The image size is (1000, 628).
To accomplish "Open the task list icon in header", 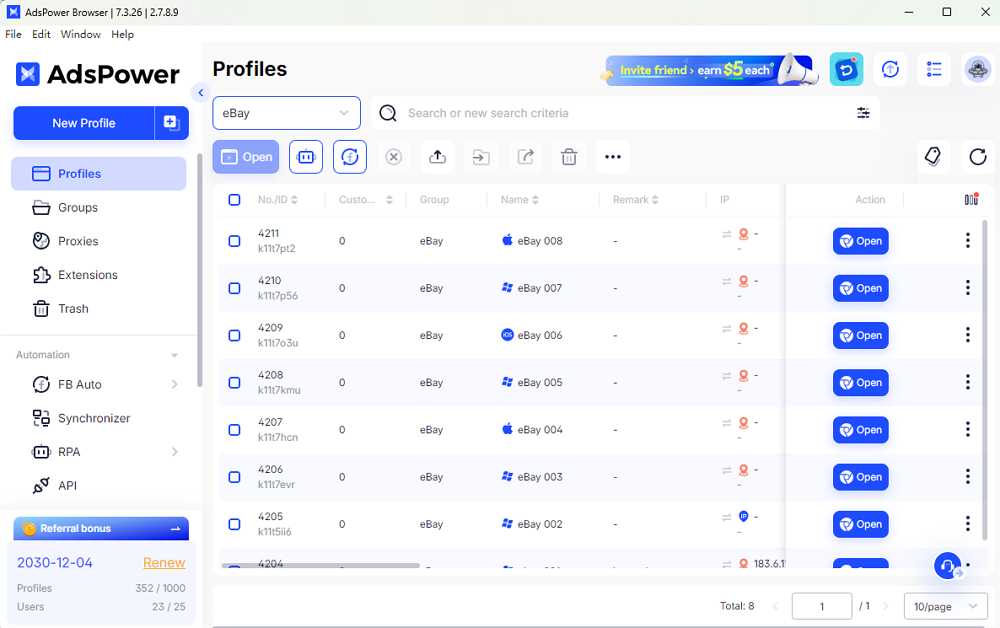I will click(934, 69).
